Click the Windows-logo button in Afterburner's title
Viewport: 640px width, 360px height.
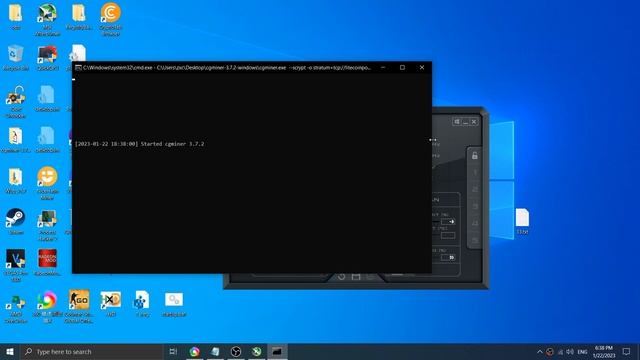[x=457, y=122]
